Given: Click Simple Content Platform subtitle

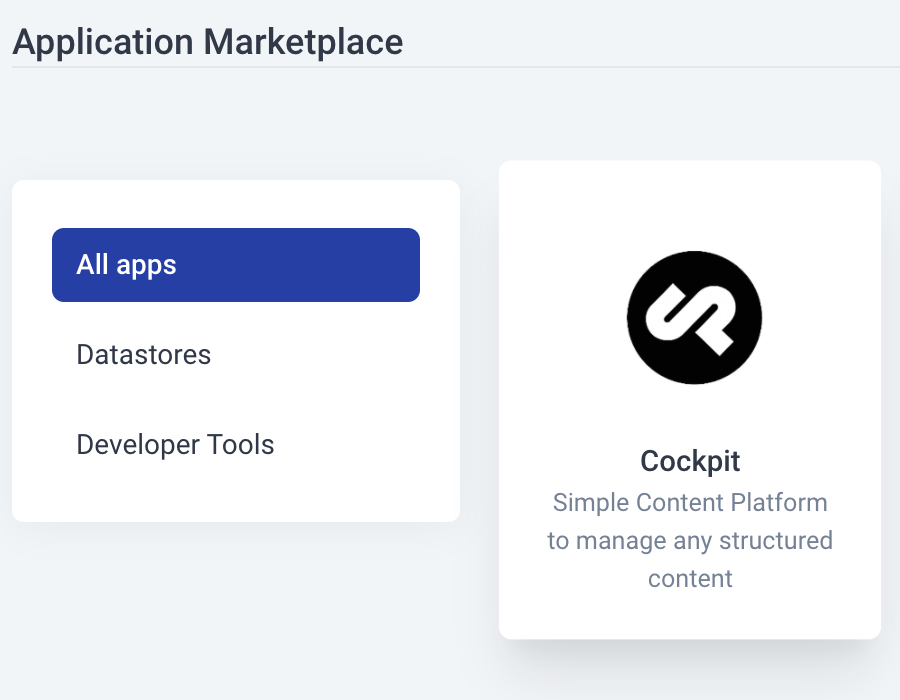Looking at the screenshot, I should tap(690, 503).
